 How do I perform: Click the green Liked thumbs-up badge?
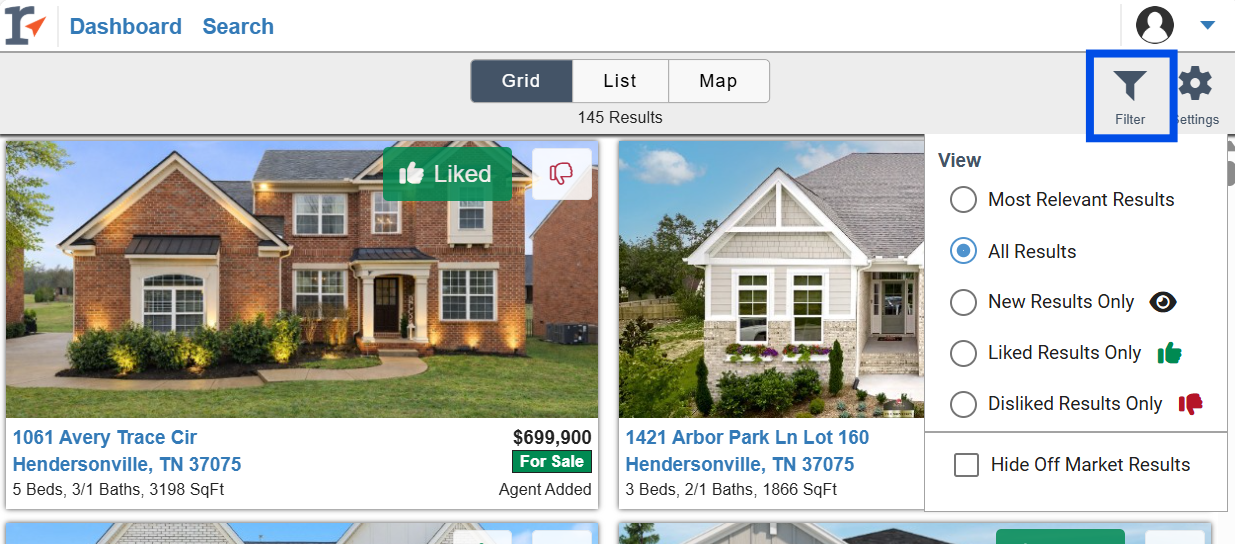point(447,174)
